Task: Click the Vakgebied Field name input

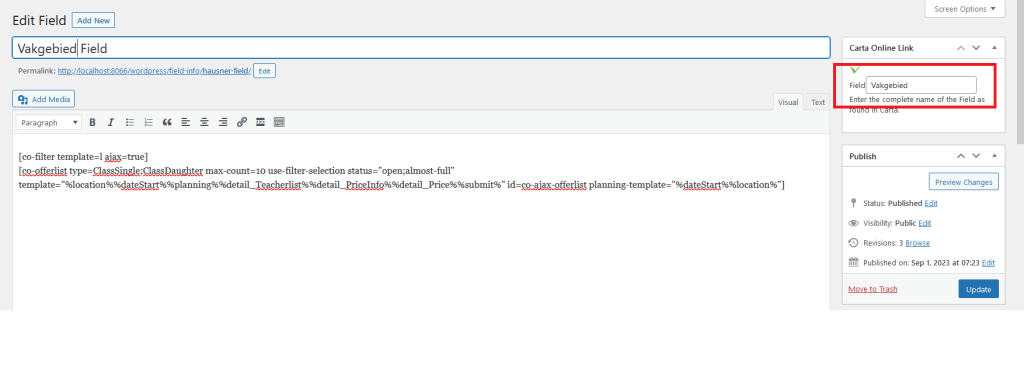Action: 421,48
